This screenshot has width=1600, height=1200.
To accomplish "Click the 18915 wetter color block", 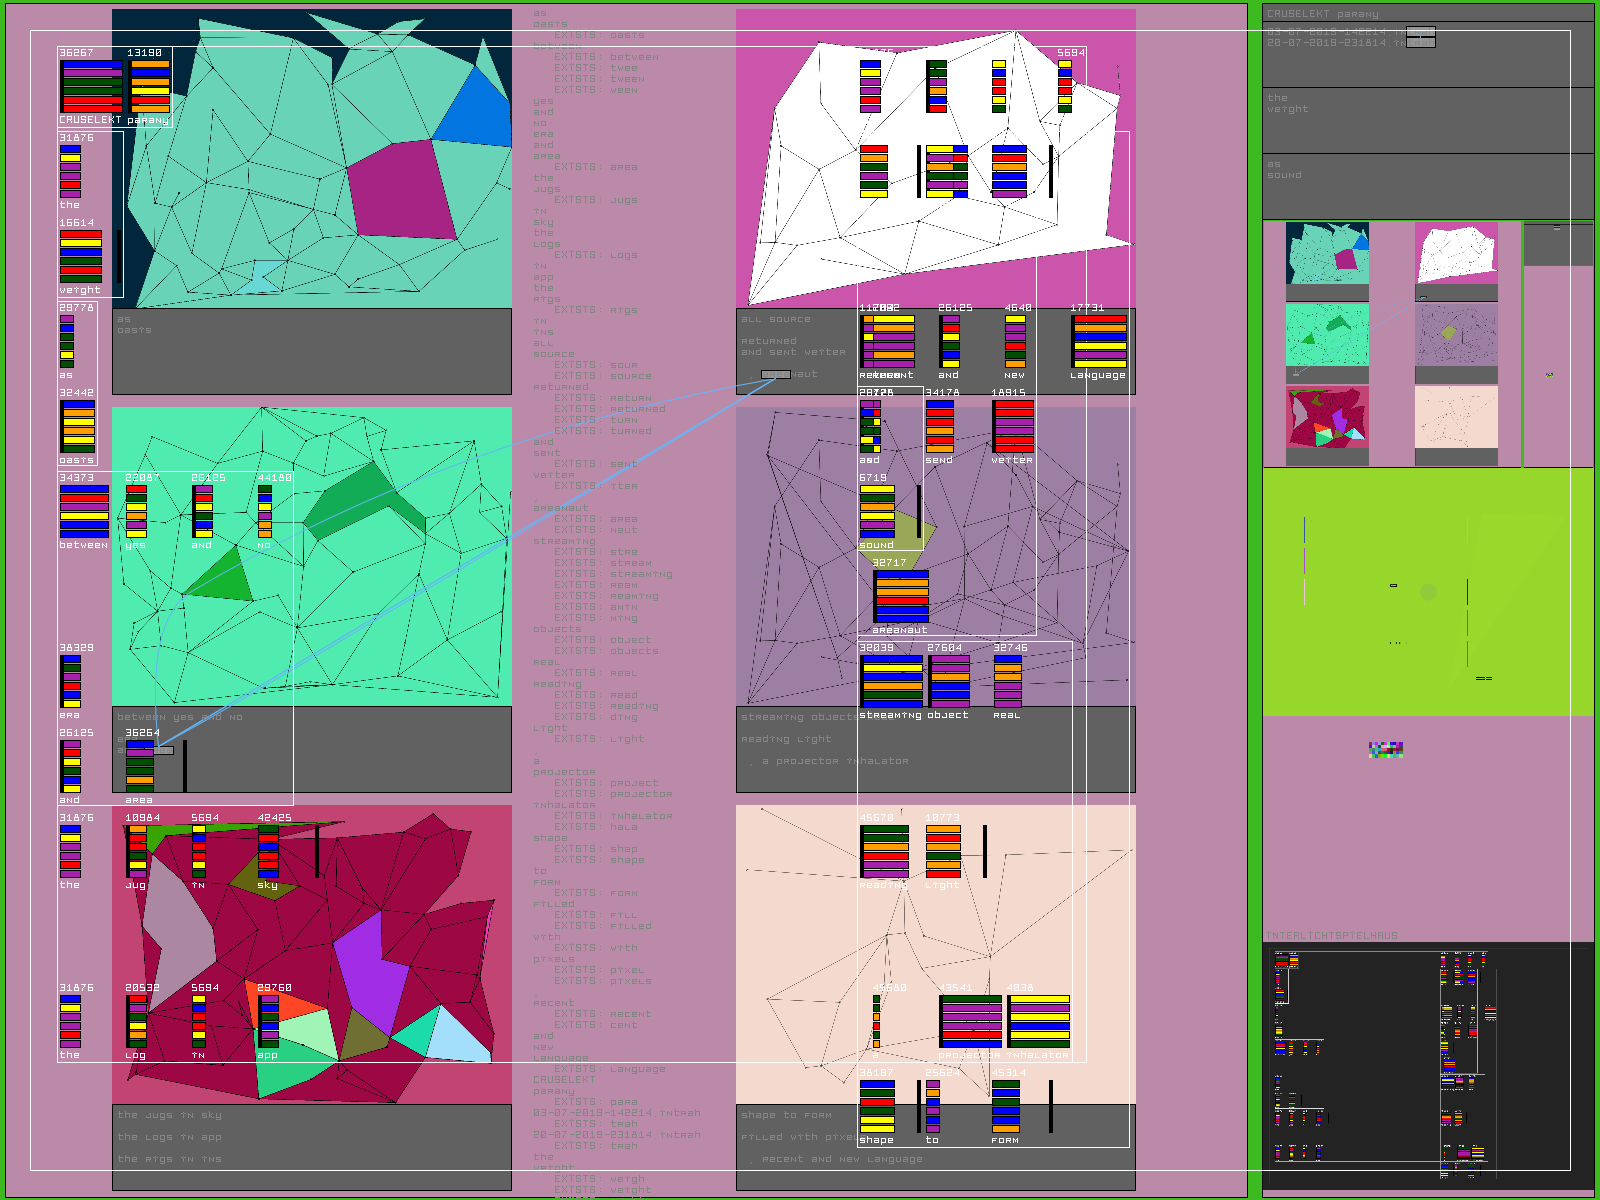I will tap(1012, 427).
